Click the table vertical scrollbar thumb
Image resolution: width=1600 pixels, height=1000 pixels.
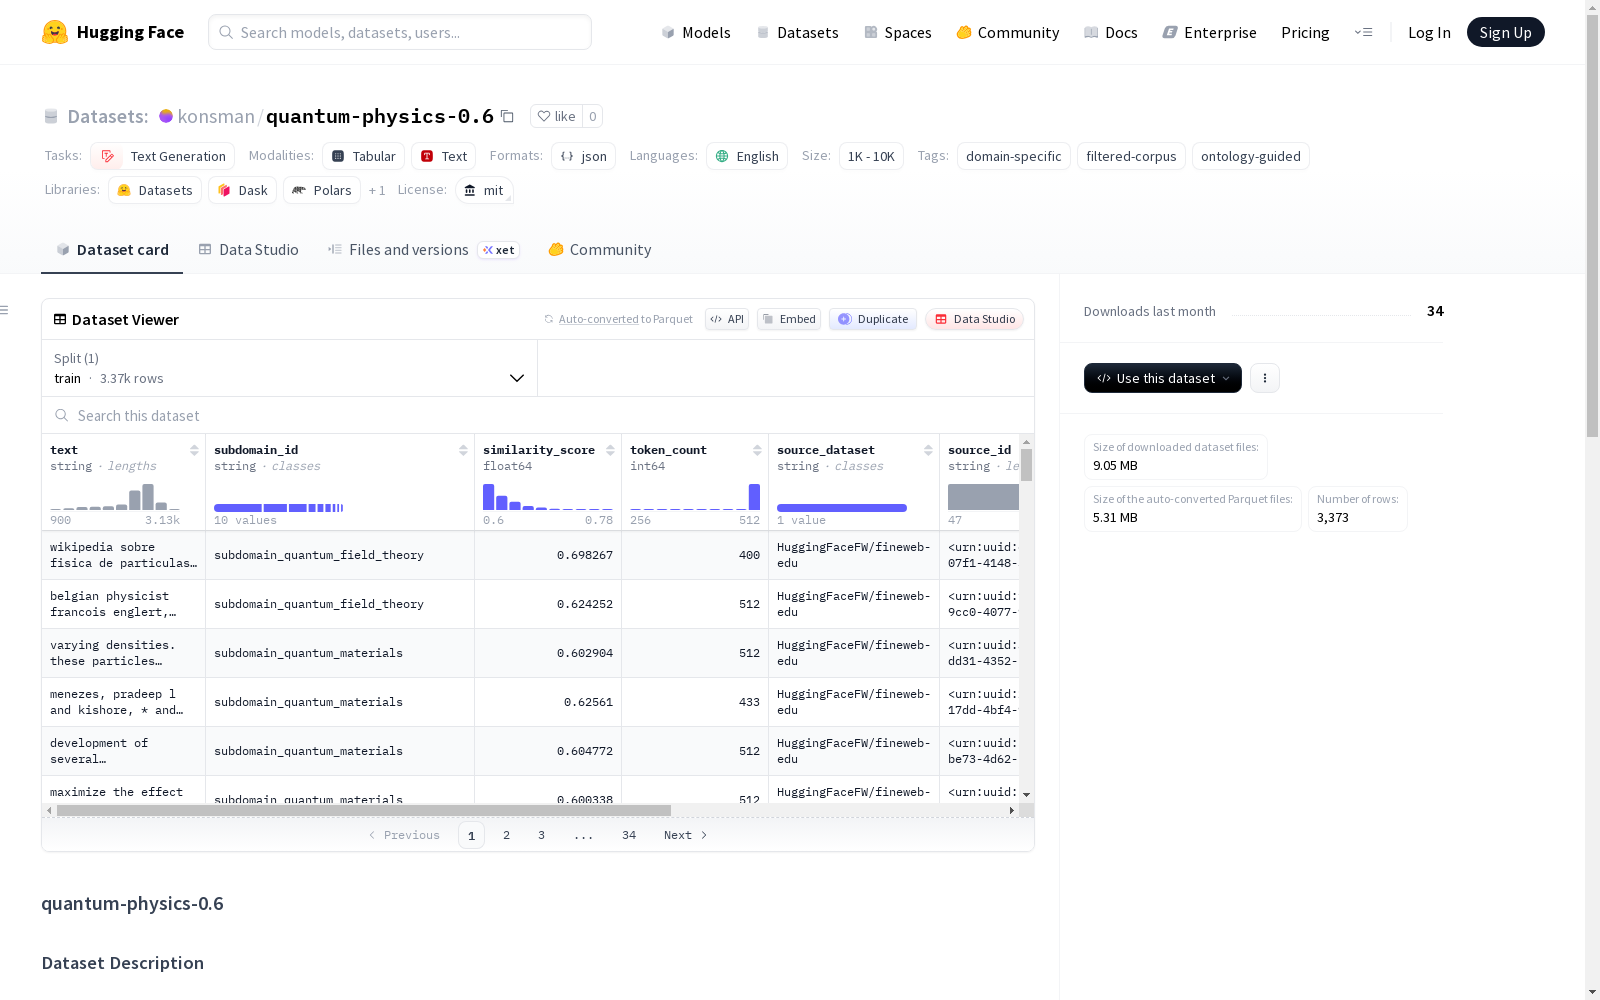1026,465
